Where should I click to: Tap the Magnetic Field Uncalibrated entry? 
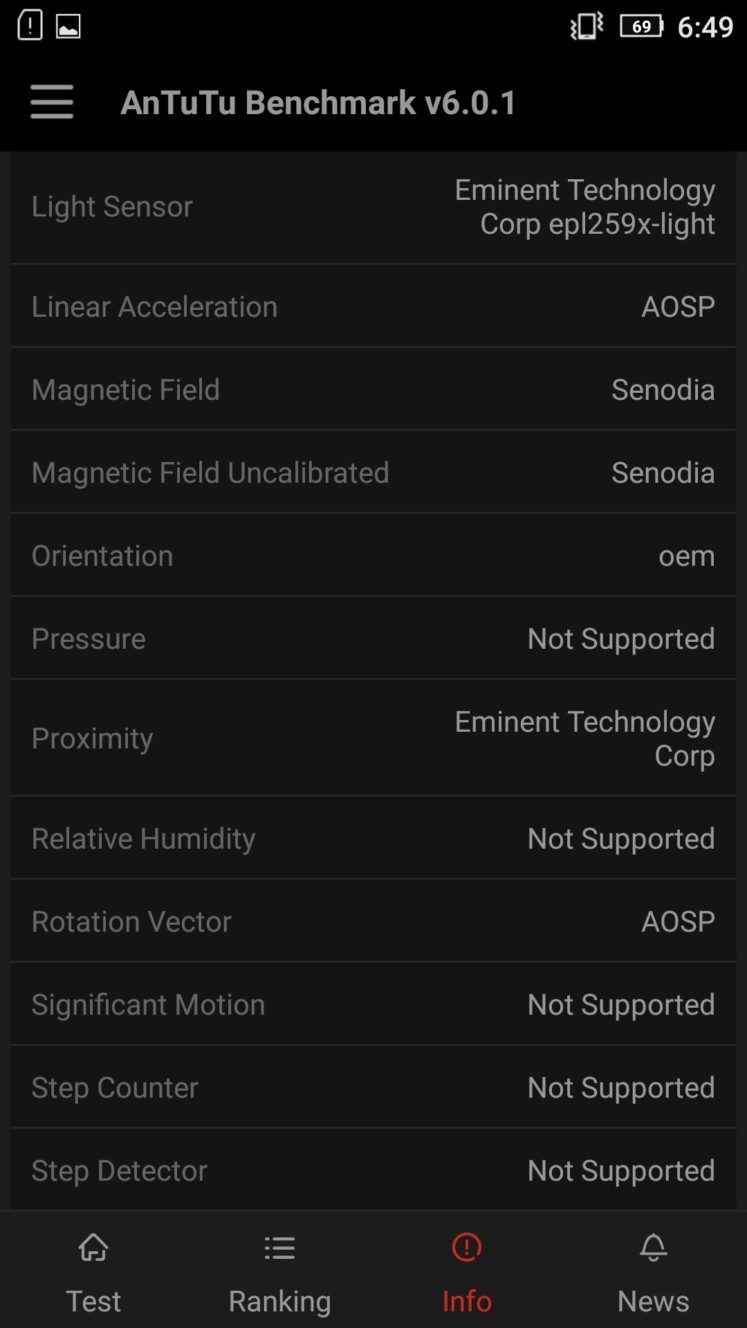click(x=373, y=472)
